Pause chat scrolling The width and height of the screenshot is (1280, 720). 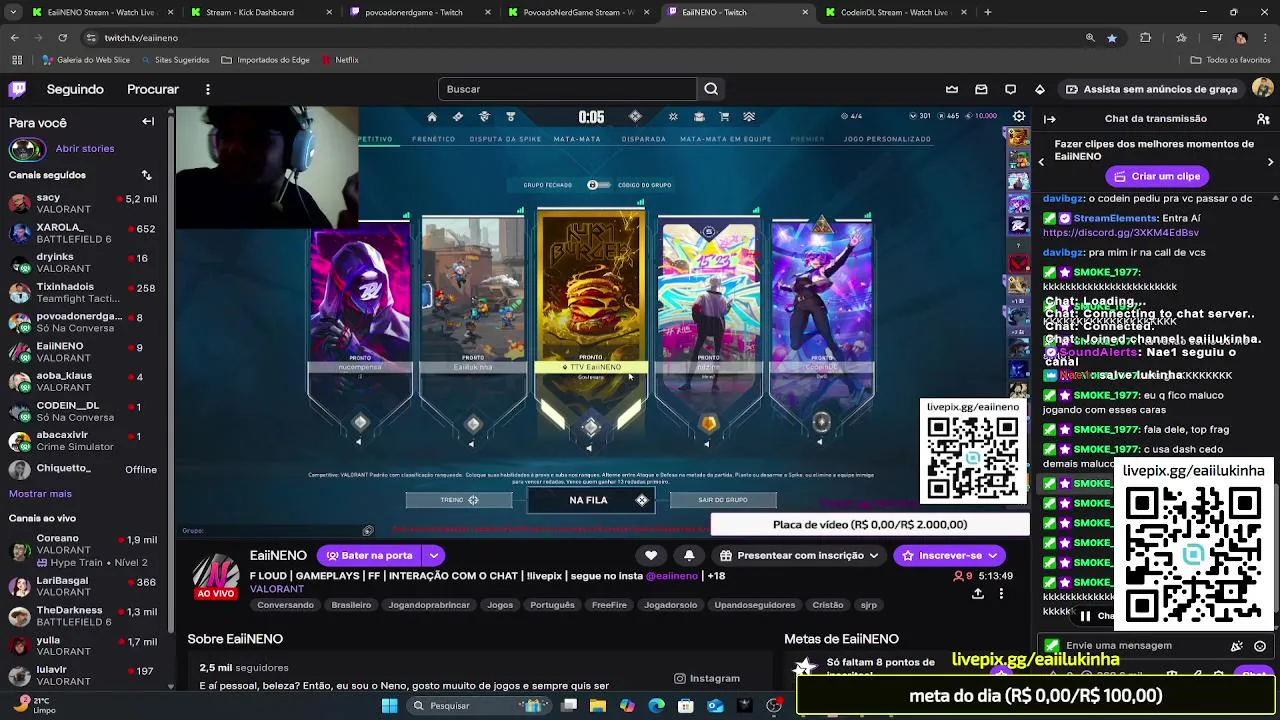point(1085,616)
